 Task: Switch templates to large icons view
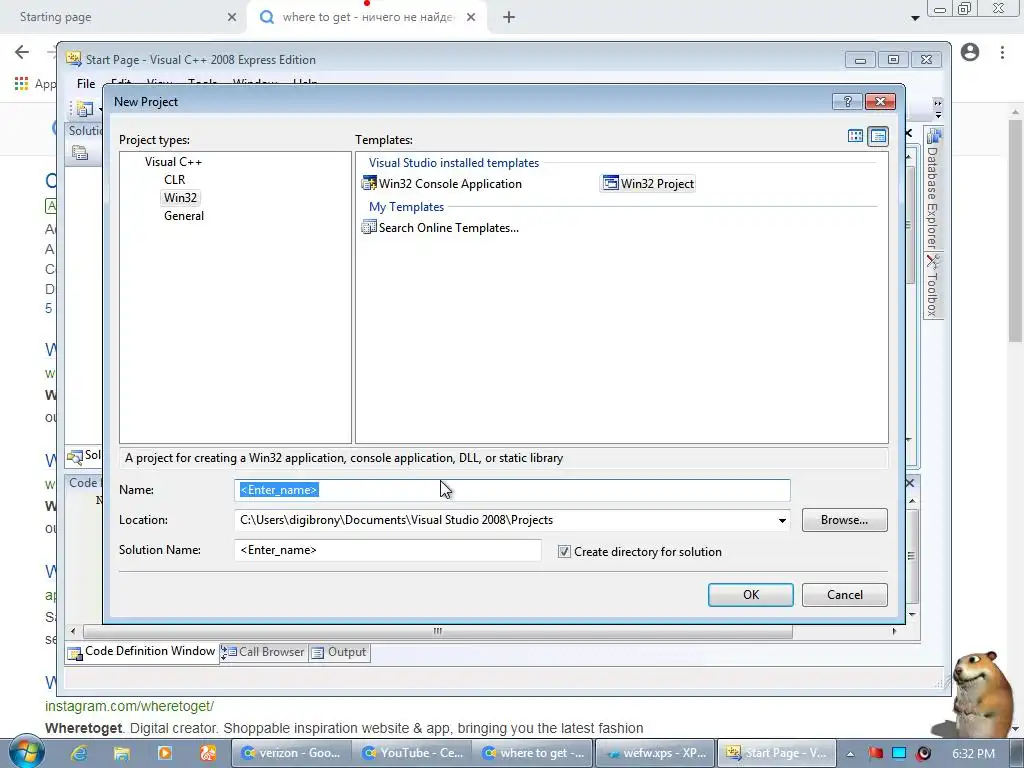click(855, 136)
